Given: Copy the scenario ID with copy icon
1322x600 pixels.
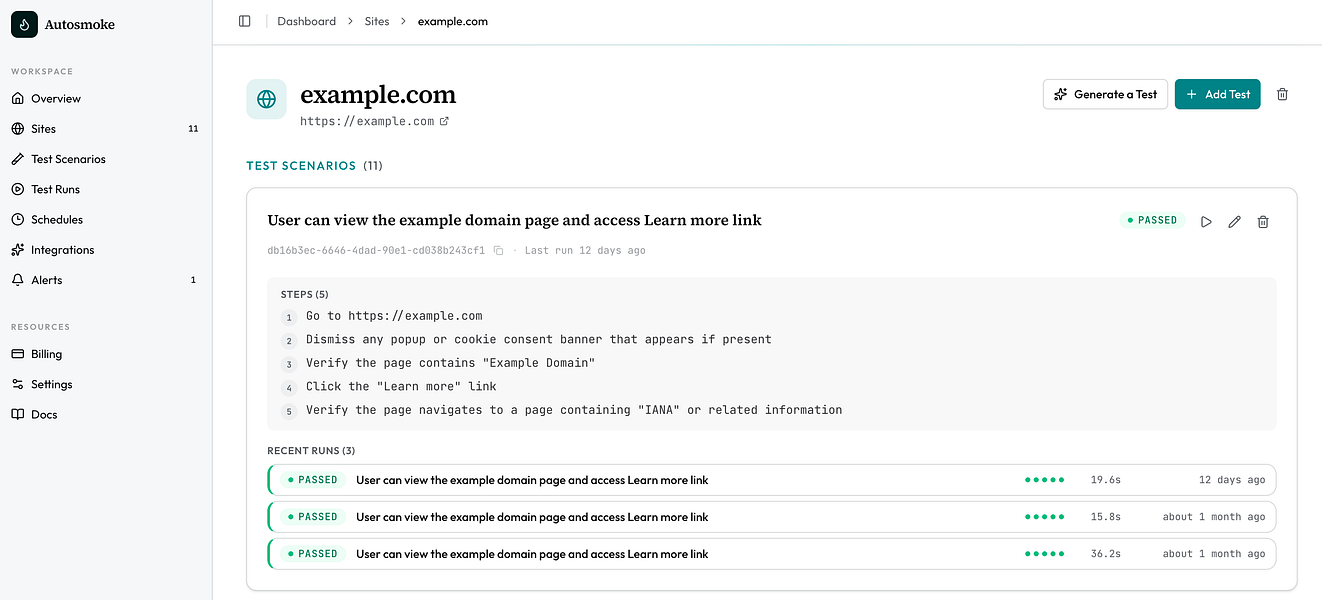Looking at the screenshot, I should pos(498,251).
